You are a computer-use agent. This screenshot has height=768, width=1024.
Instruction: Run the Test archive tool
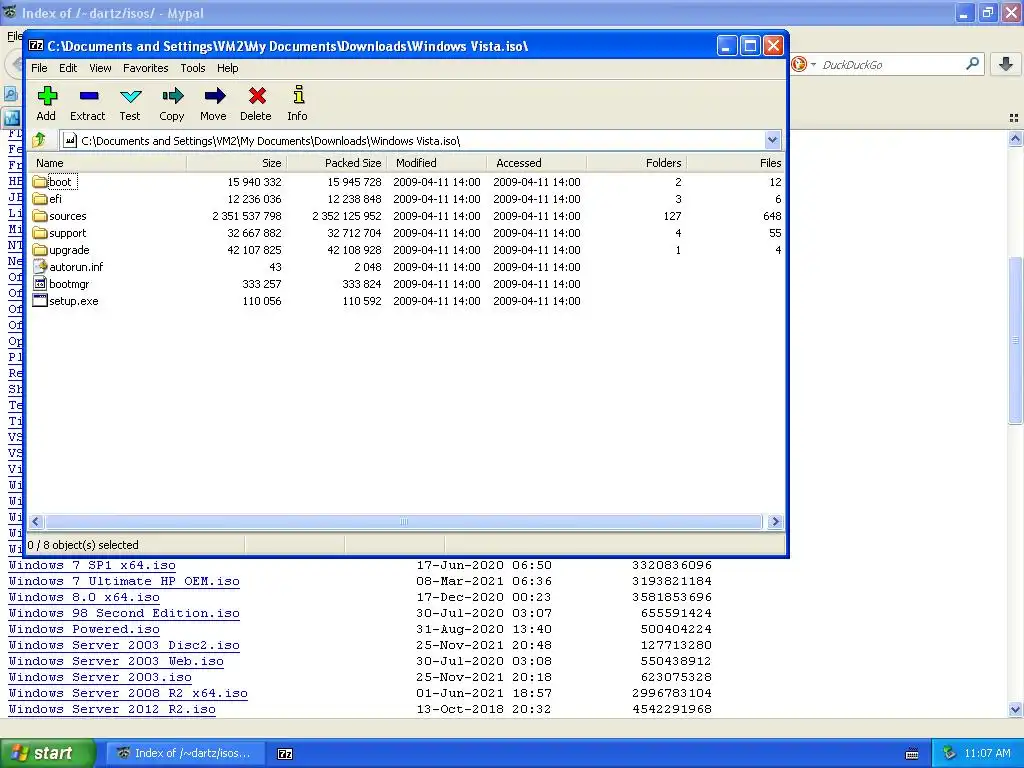click(130, 97)
